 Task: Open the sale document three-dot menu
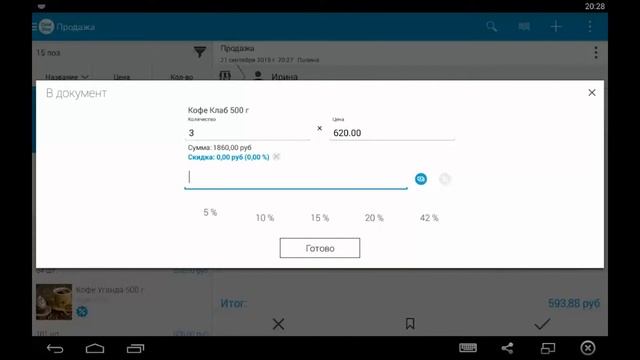coord(596,53)
